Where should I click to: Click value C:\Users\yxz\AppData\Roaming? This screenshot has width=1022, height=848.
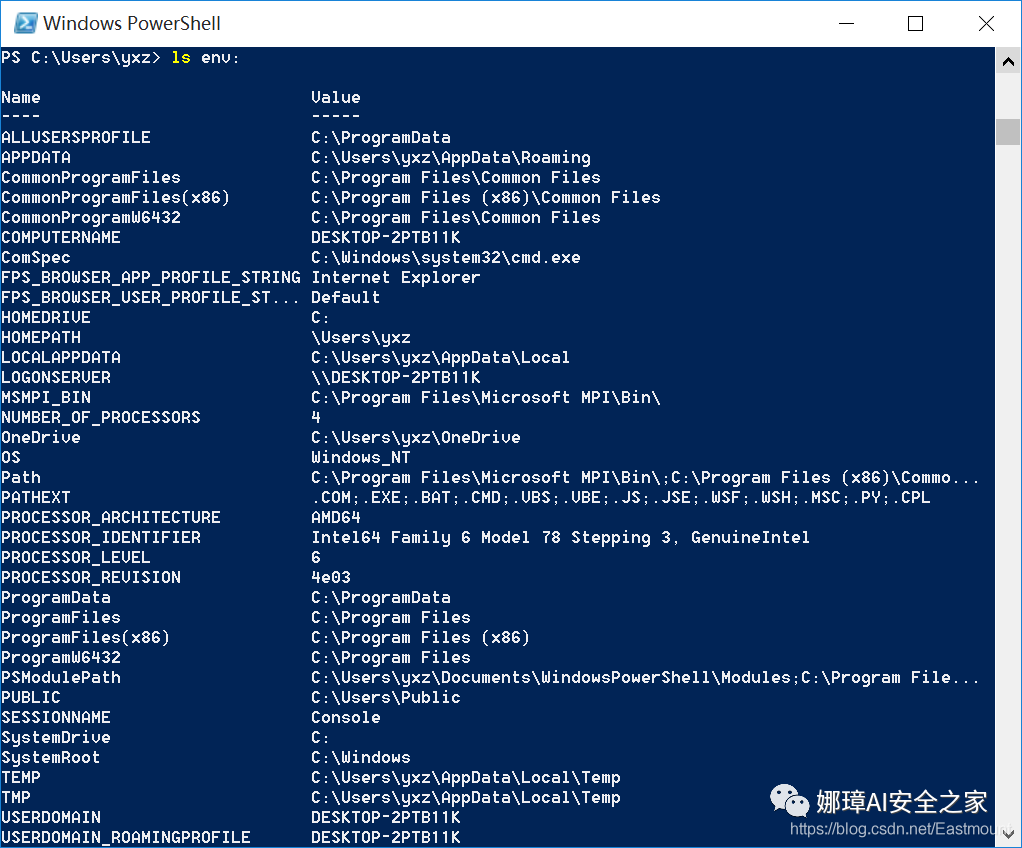451,158
